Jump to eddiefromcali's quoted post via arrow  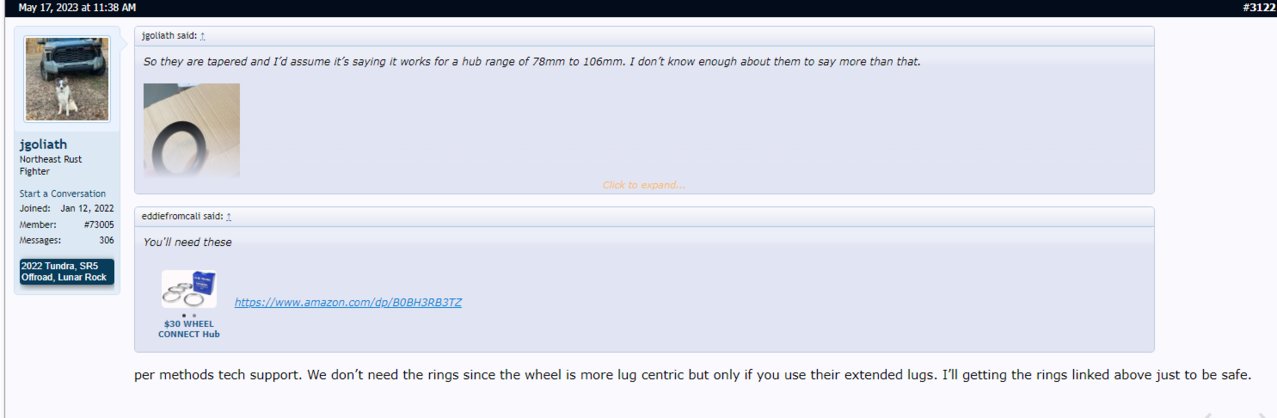[229, 216]
